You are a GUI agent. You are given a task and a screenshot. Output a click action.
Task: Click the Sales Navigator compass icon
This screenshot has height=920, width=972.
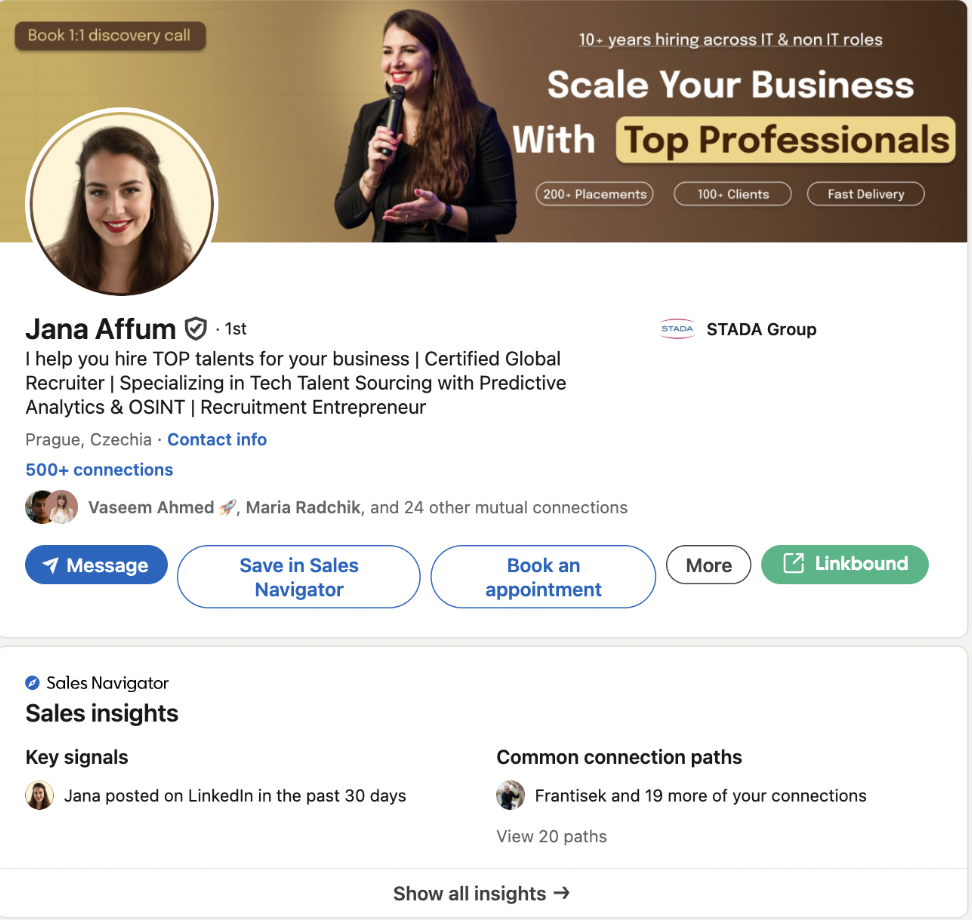33,683
